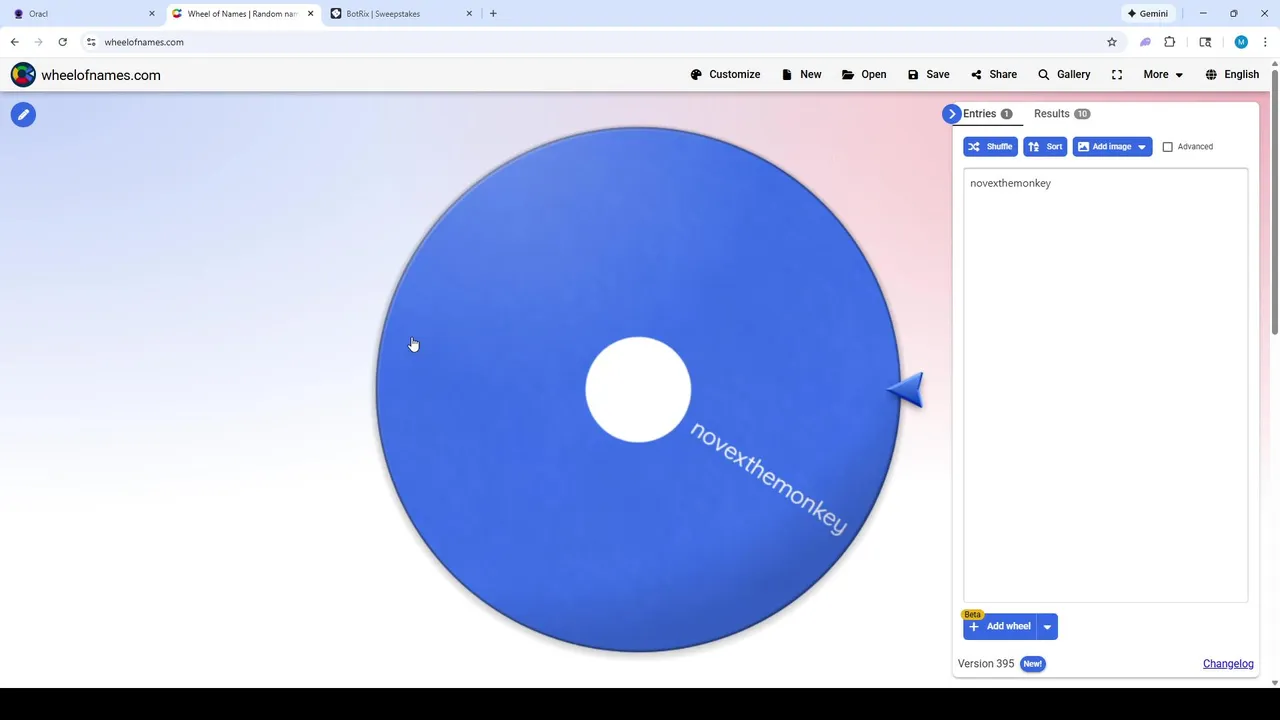Enter fullscreen mode icon
This screenshot has width=1280, height=720.
pos(1117,75)
